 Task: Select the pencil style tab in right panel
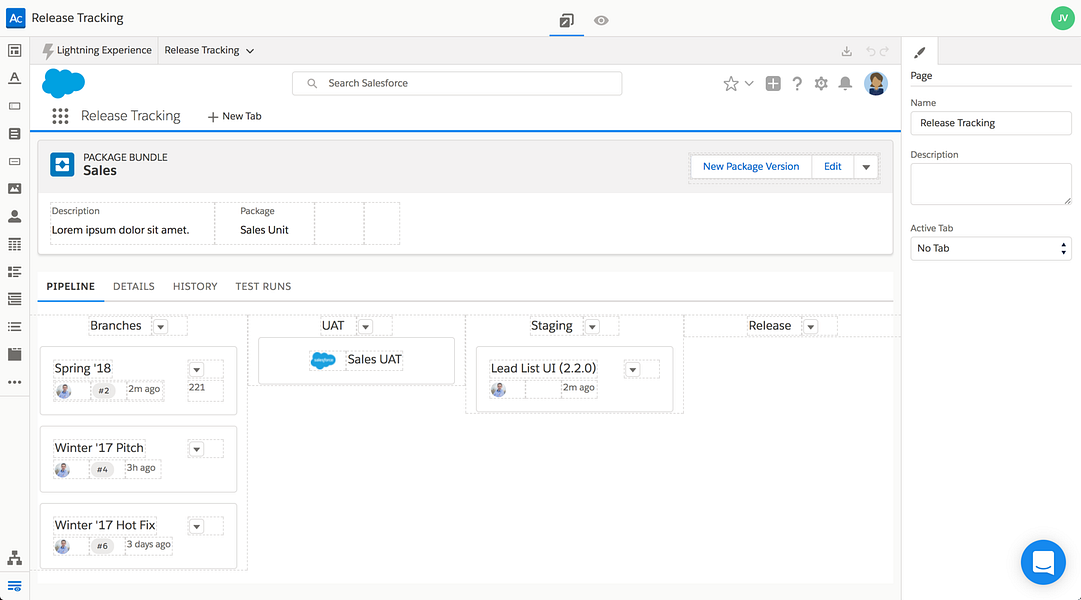[920, 52]
